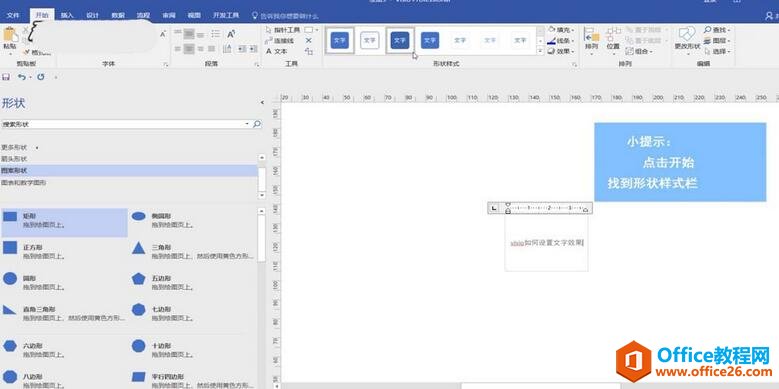Viewport: 779px width, 389px height.
Task: Switch to the Design (设计) tab
Action: (92, 15)
